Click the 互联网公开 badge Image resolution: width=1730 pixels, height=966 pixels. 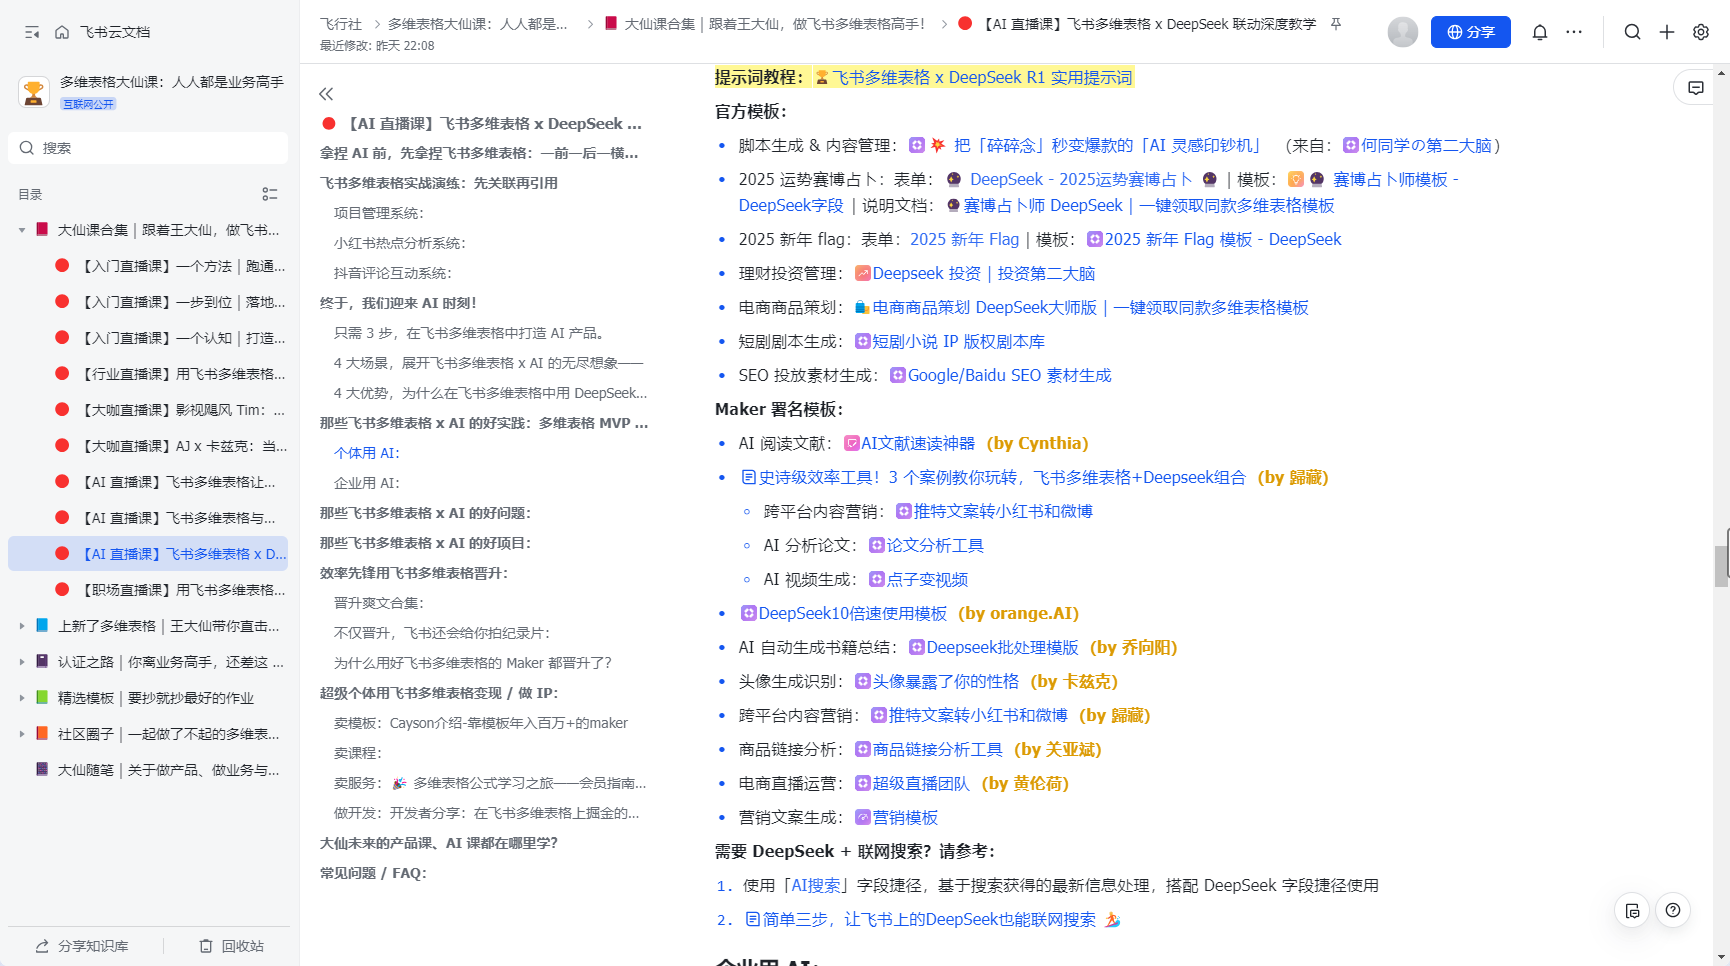click(88, 104)
